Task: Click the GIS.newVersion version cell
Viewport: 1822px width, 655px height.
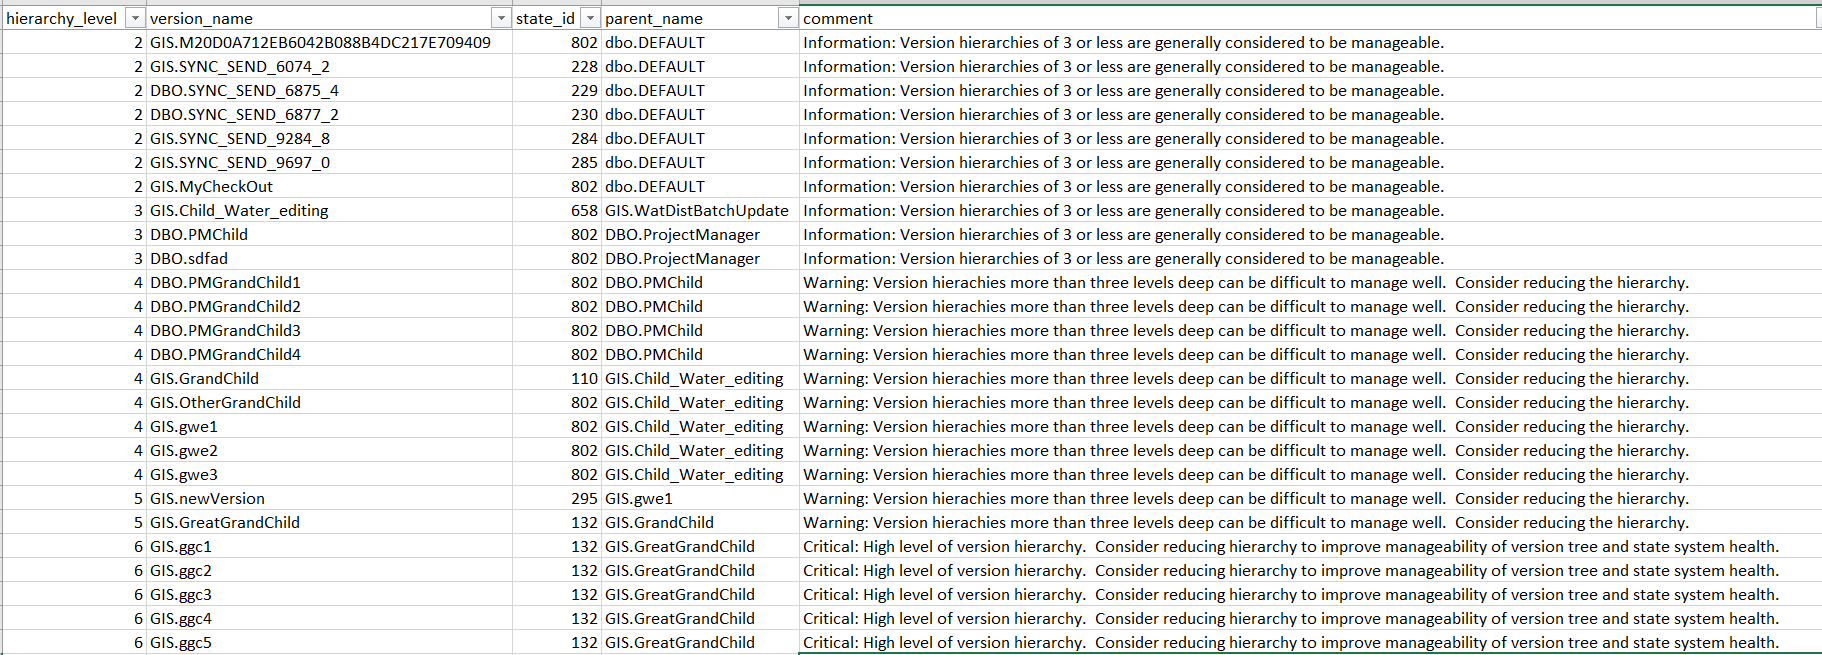Action: tap(329, 498)
